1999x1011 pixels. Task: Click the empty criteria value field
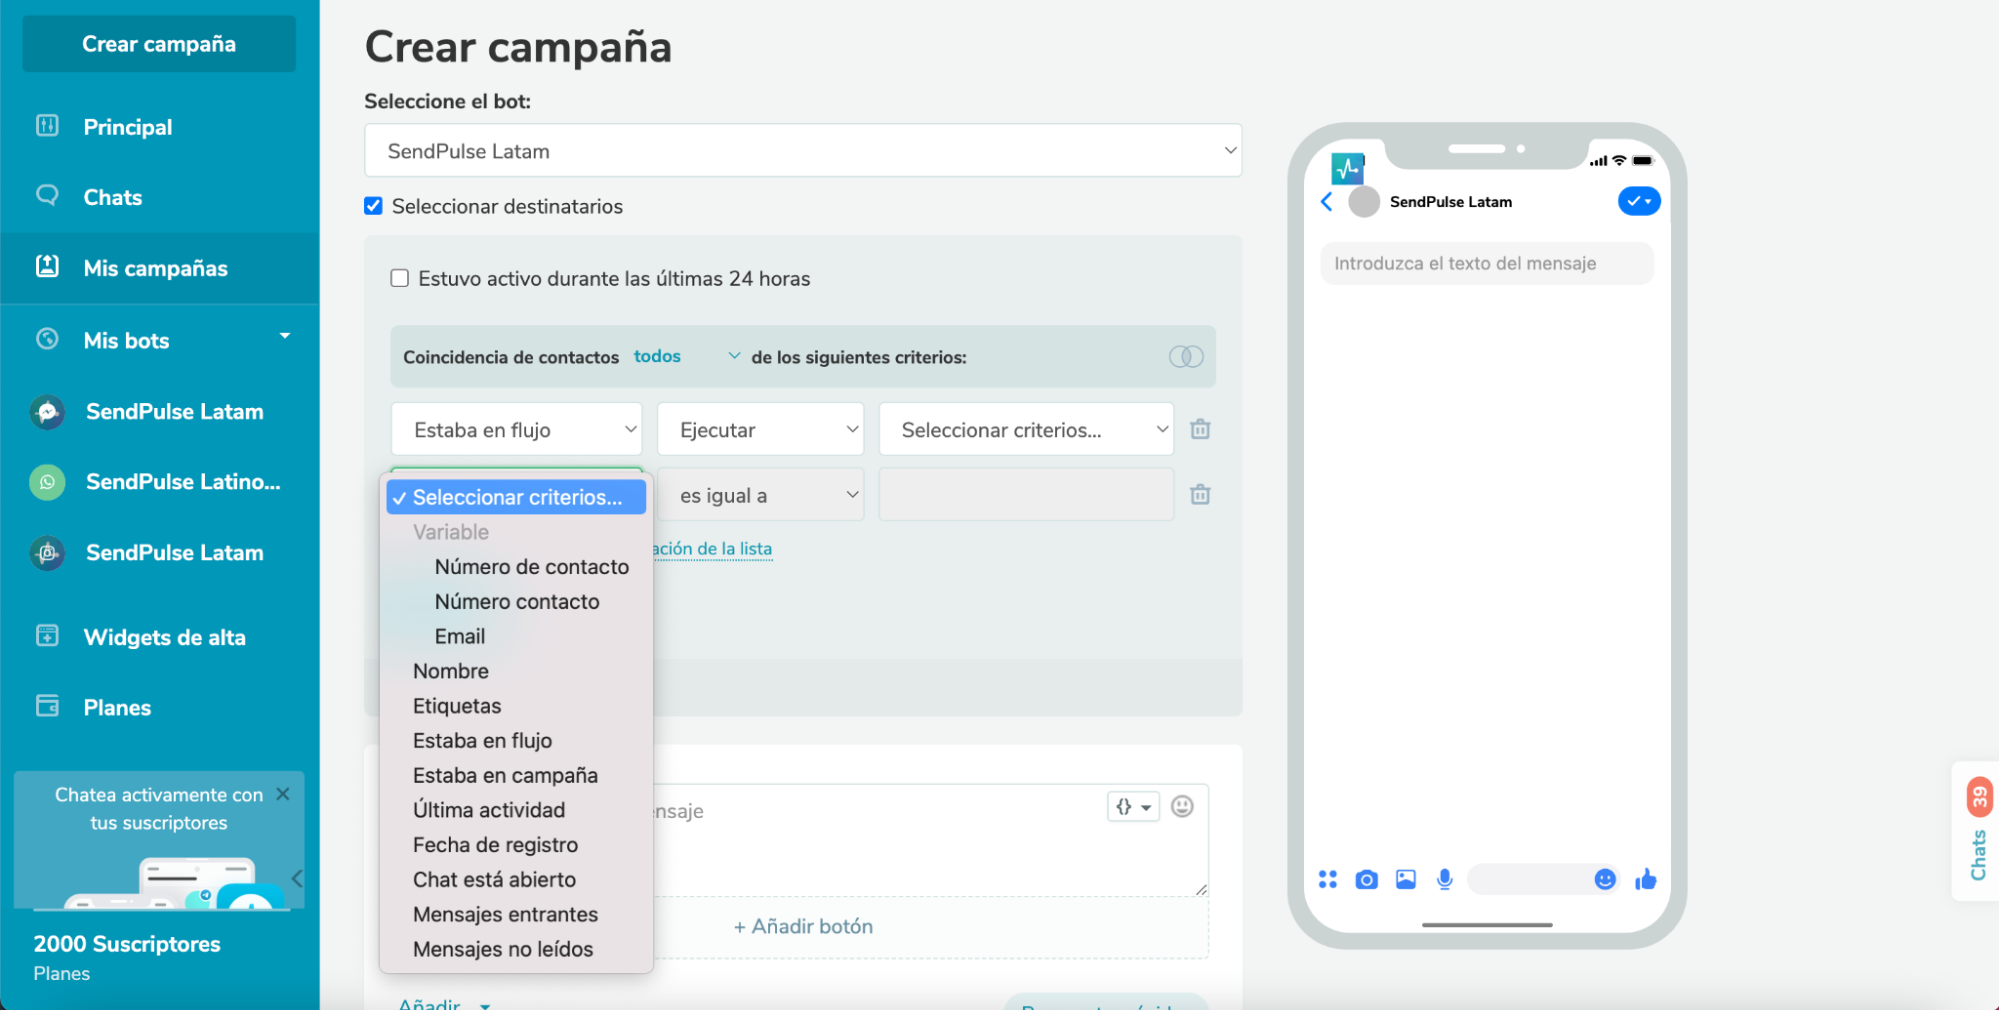tap(1026, 495)
